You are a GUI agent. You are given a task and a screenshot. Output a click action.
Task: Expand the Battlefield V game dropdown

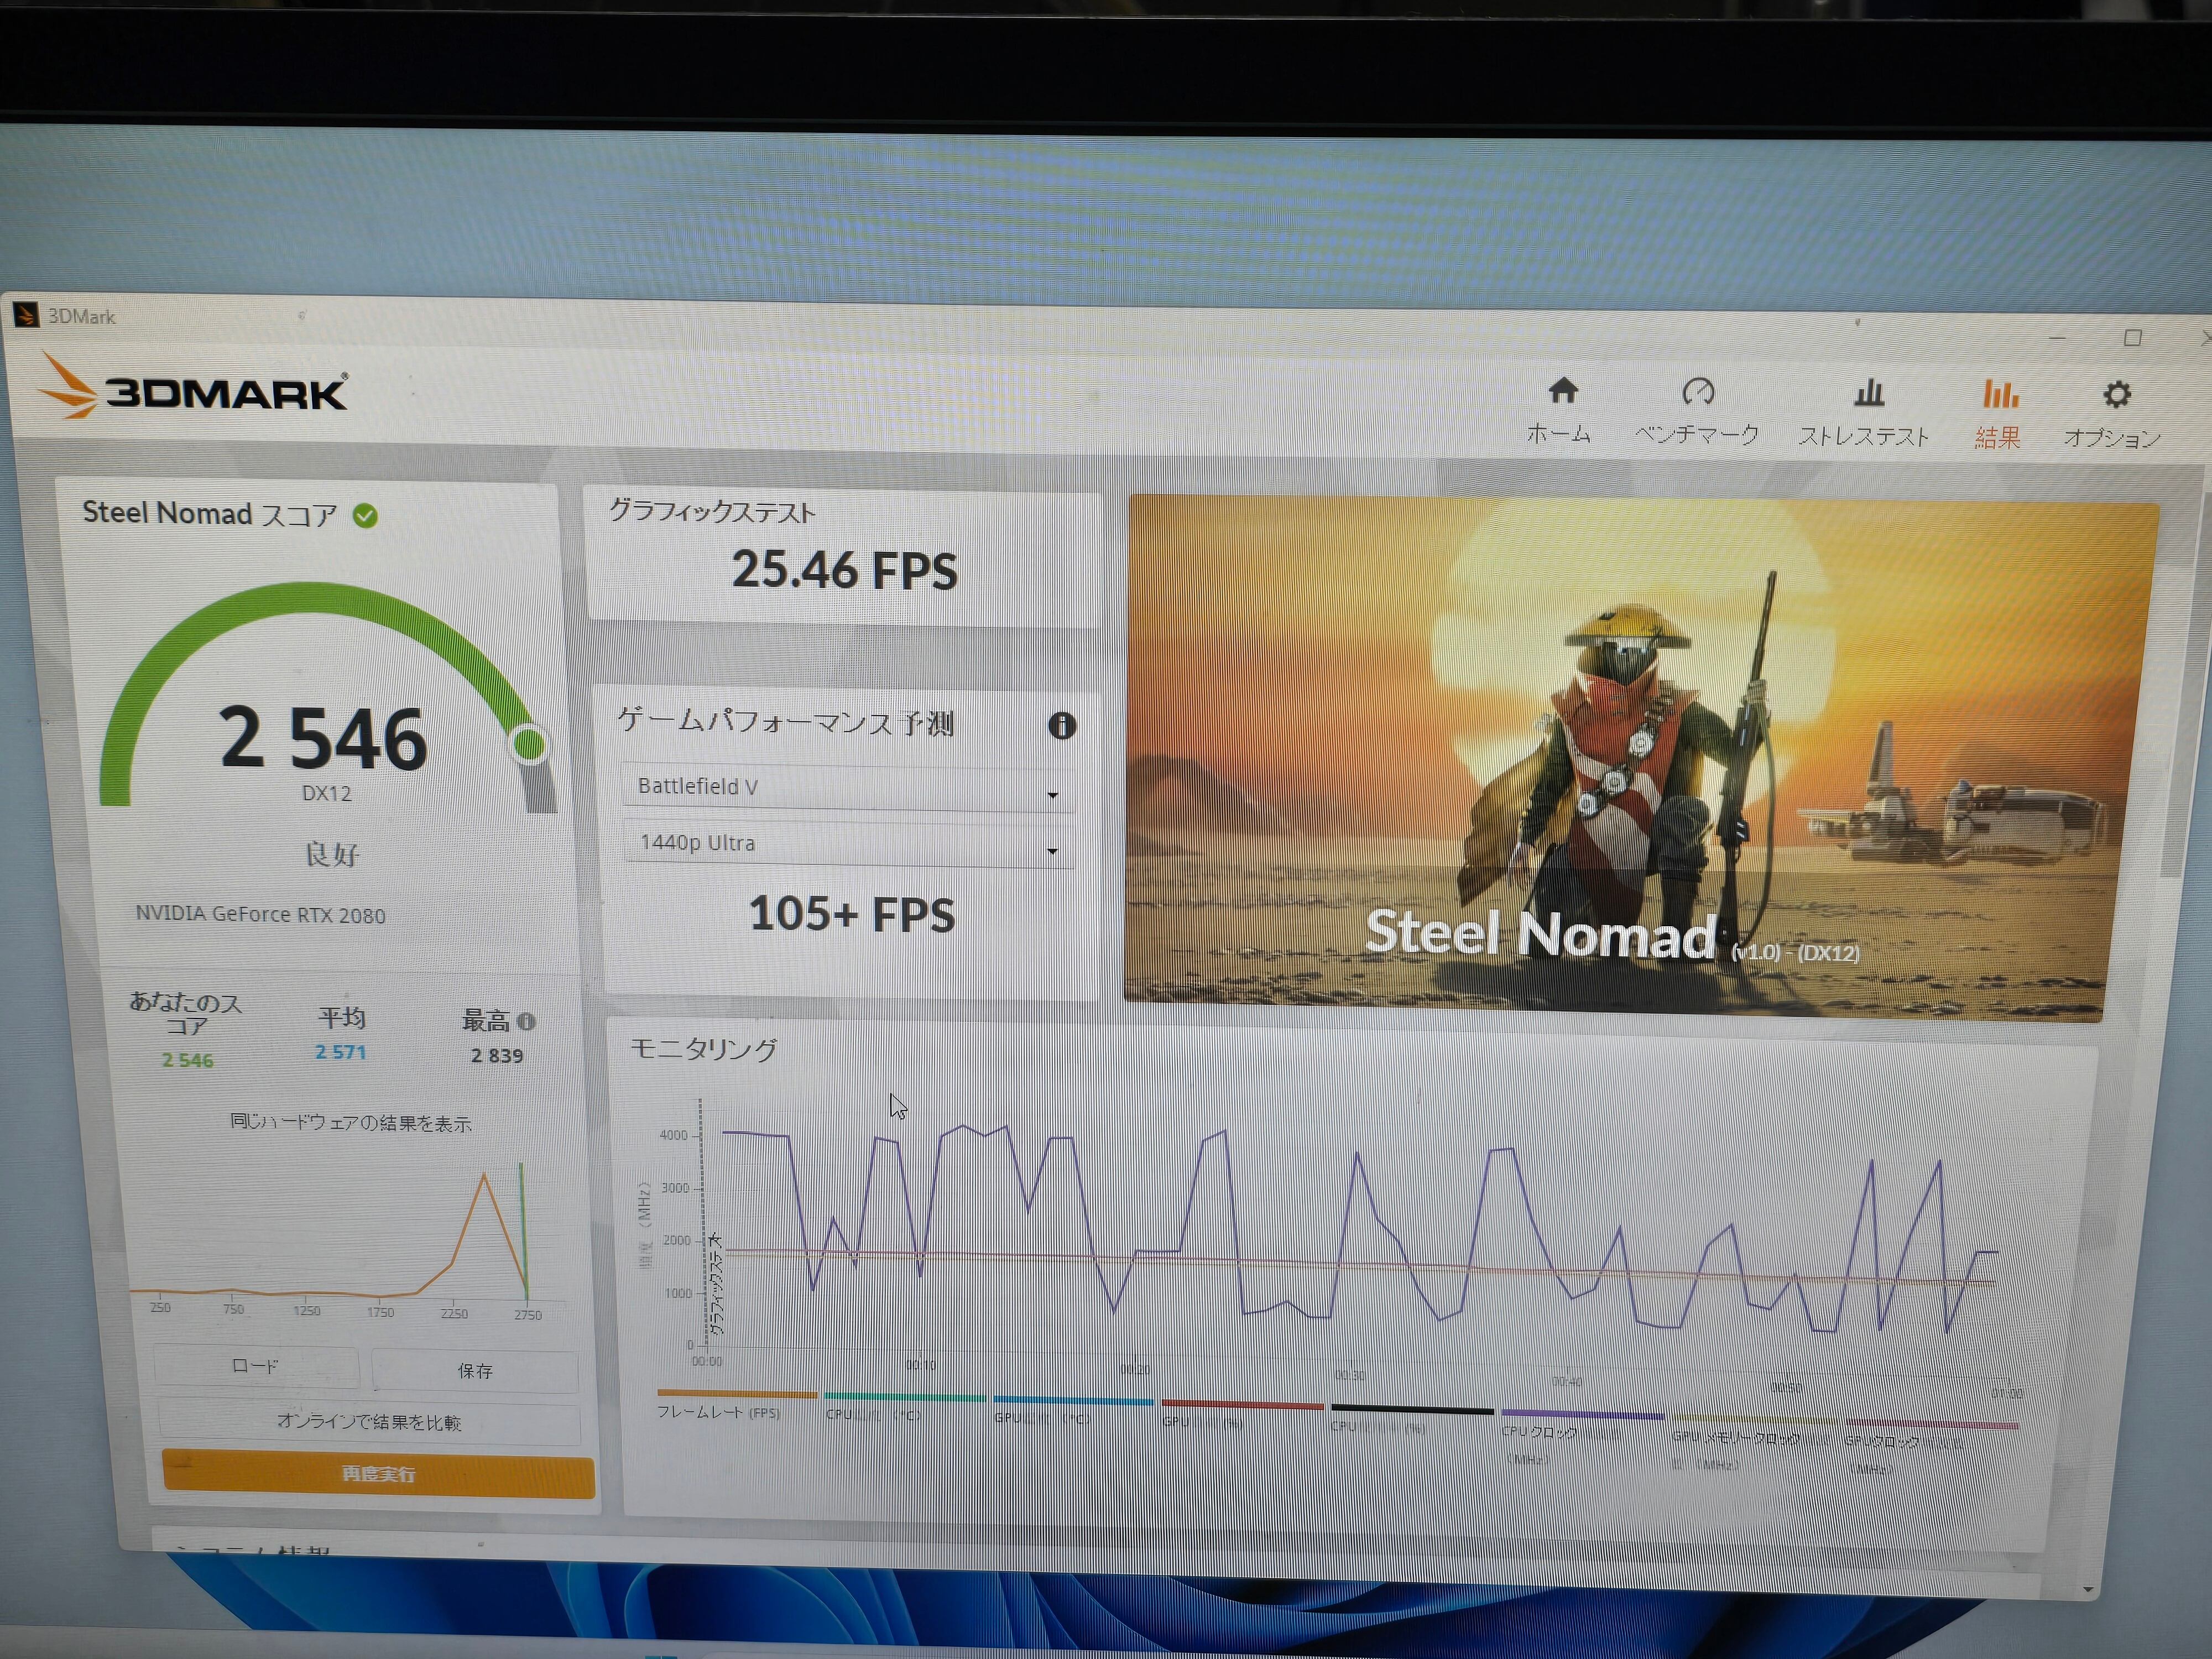point(847,788)
